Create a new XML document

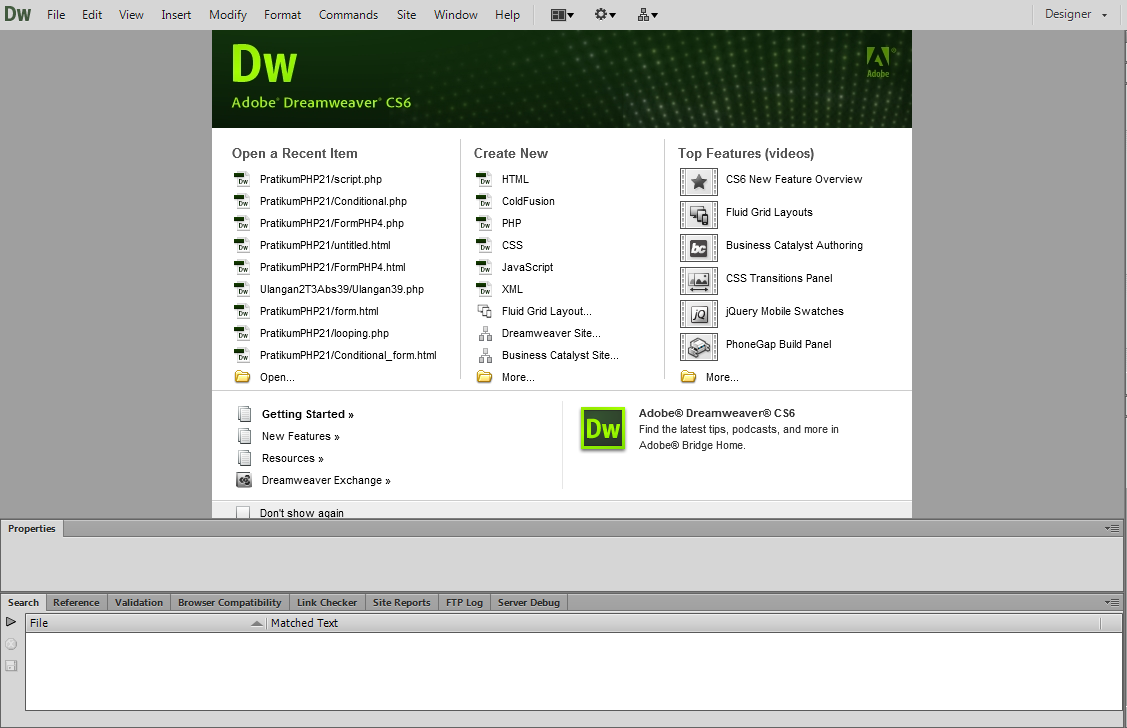click(x=512, y=289)
